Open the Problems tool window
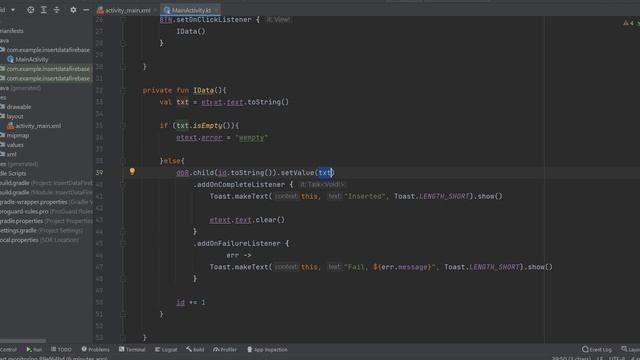This screenshot has height=360, width=640. click(x=96, y=349)
